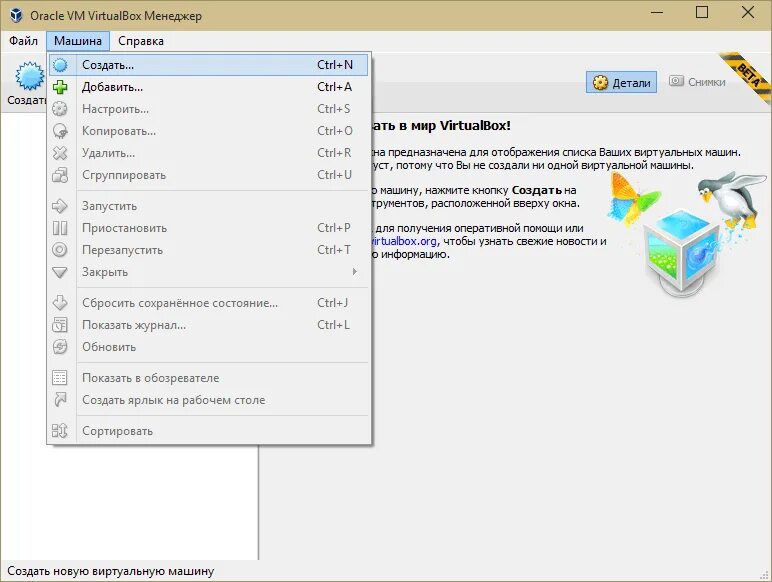Click the Ctrl+N shortcut text

pos(335,65)
